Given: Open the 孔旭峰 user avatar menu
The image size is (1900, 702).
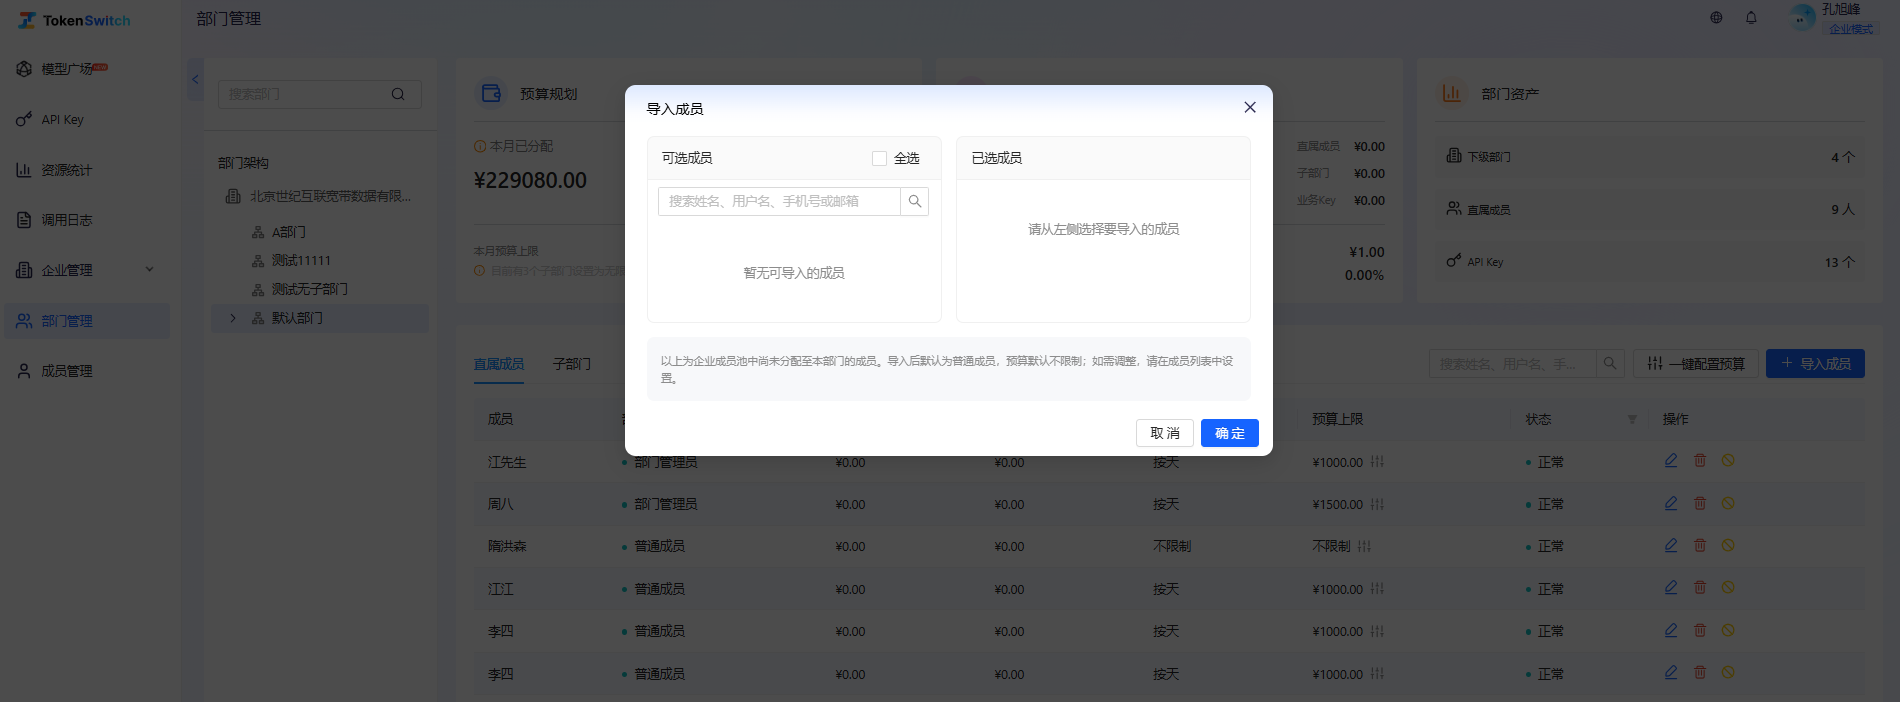Looking at the screenshot, I should tap(1802, 18).
